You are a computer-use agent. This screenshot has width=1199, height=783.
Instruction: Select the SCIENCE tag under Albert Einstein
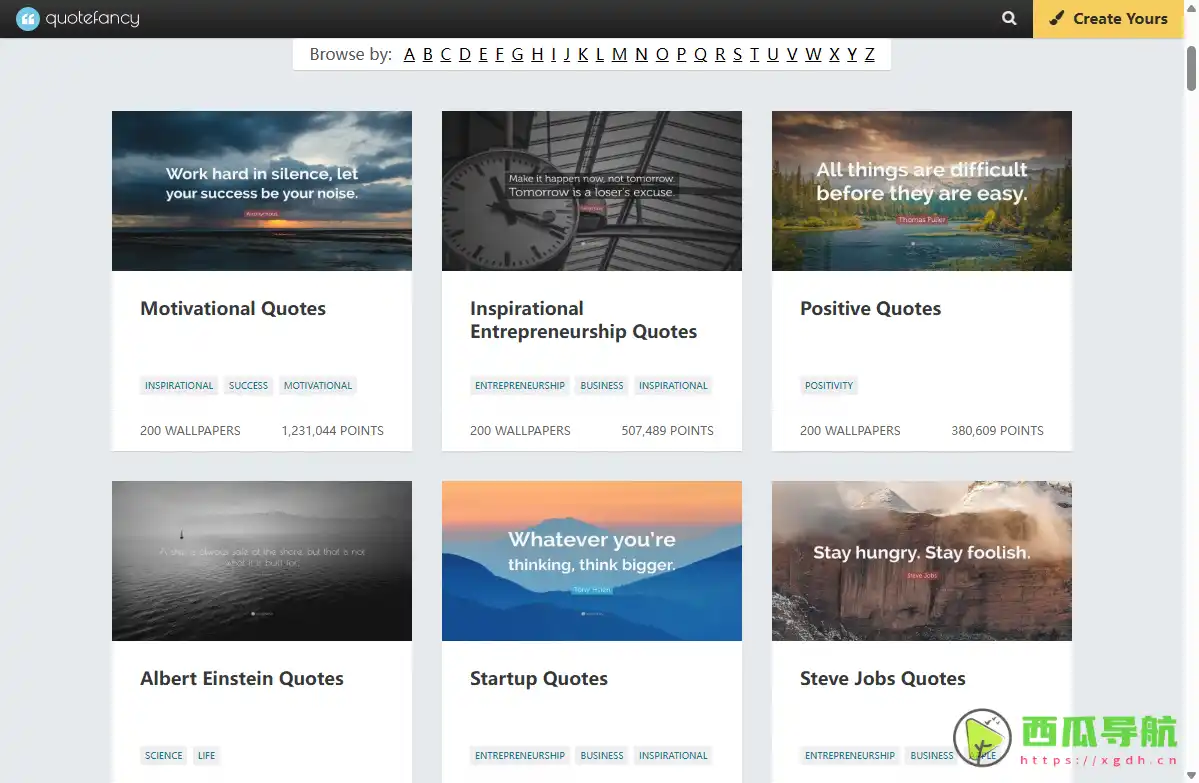163,756
